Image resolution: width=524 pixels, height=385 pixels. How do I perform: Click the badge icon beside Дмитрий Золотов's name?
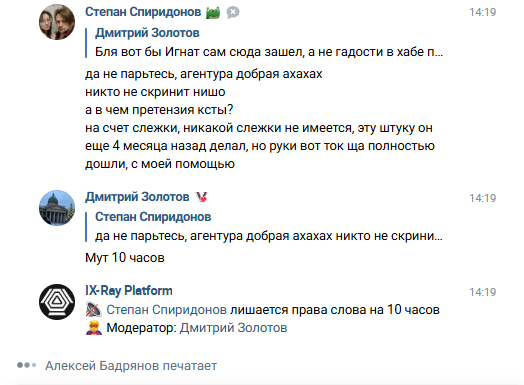202,197
